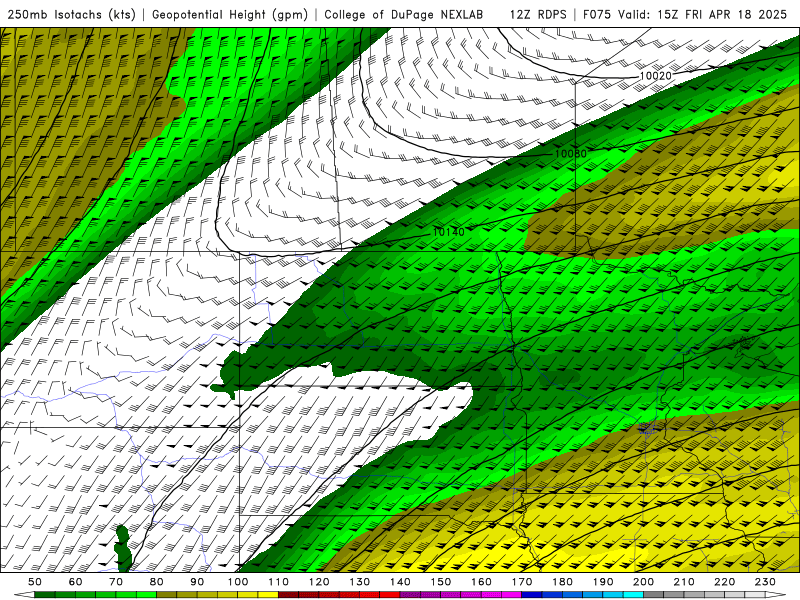Select the dark purple swatch starting at 140
The height and width of the screenshot is (600, 800).
point(410,595)
